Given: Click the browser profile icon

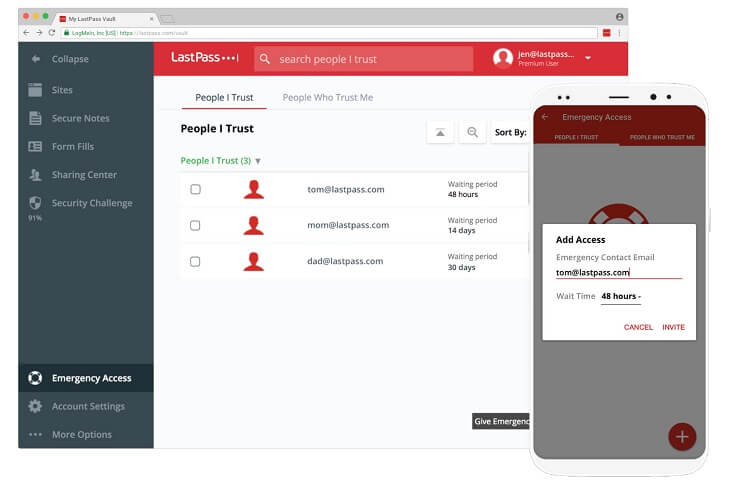Looking at the screenshot, I should click(619, 17).
